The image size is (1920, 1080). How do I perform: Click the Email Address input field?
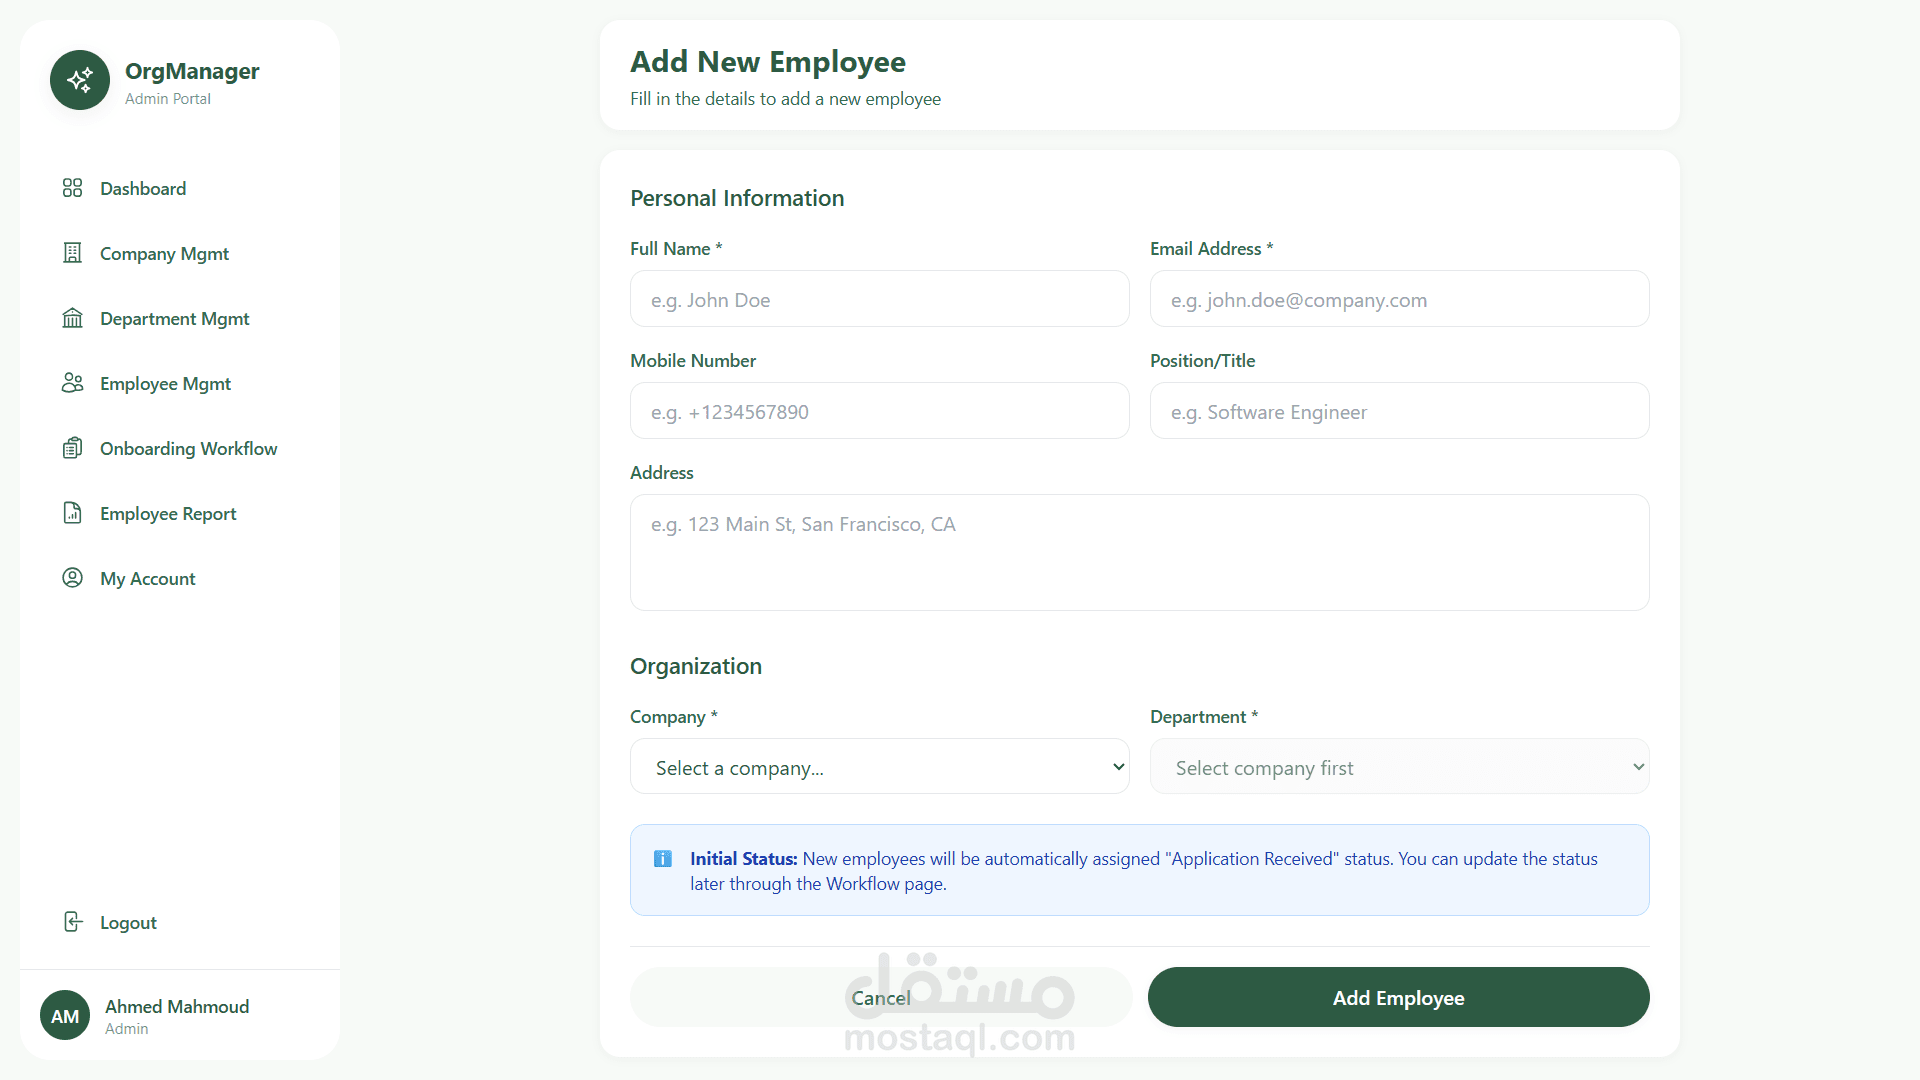1399,299
